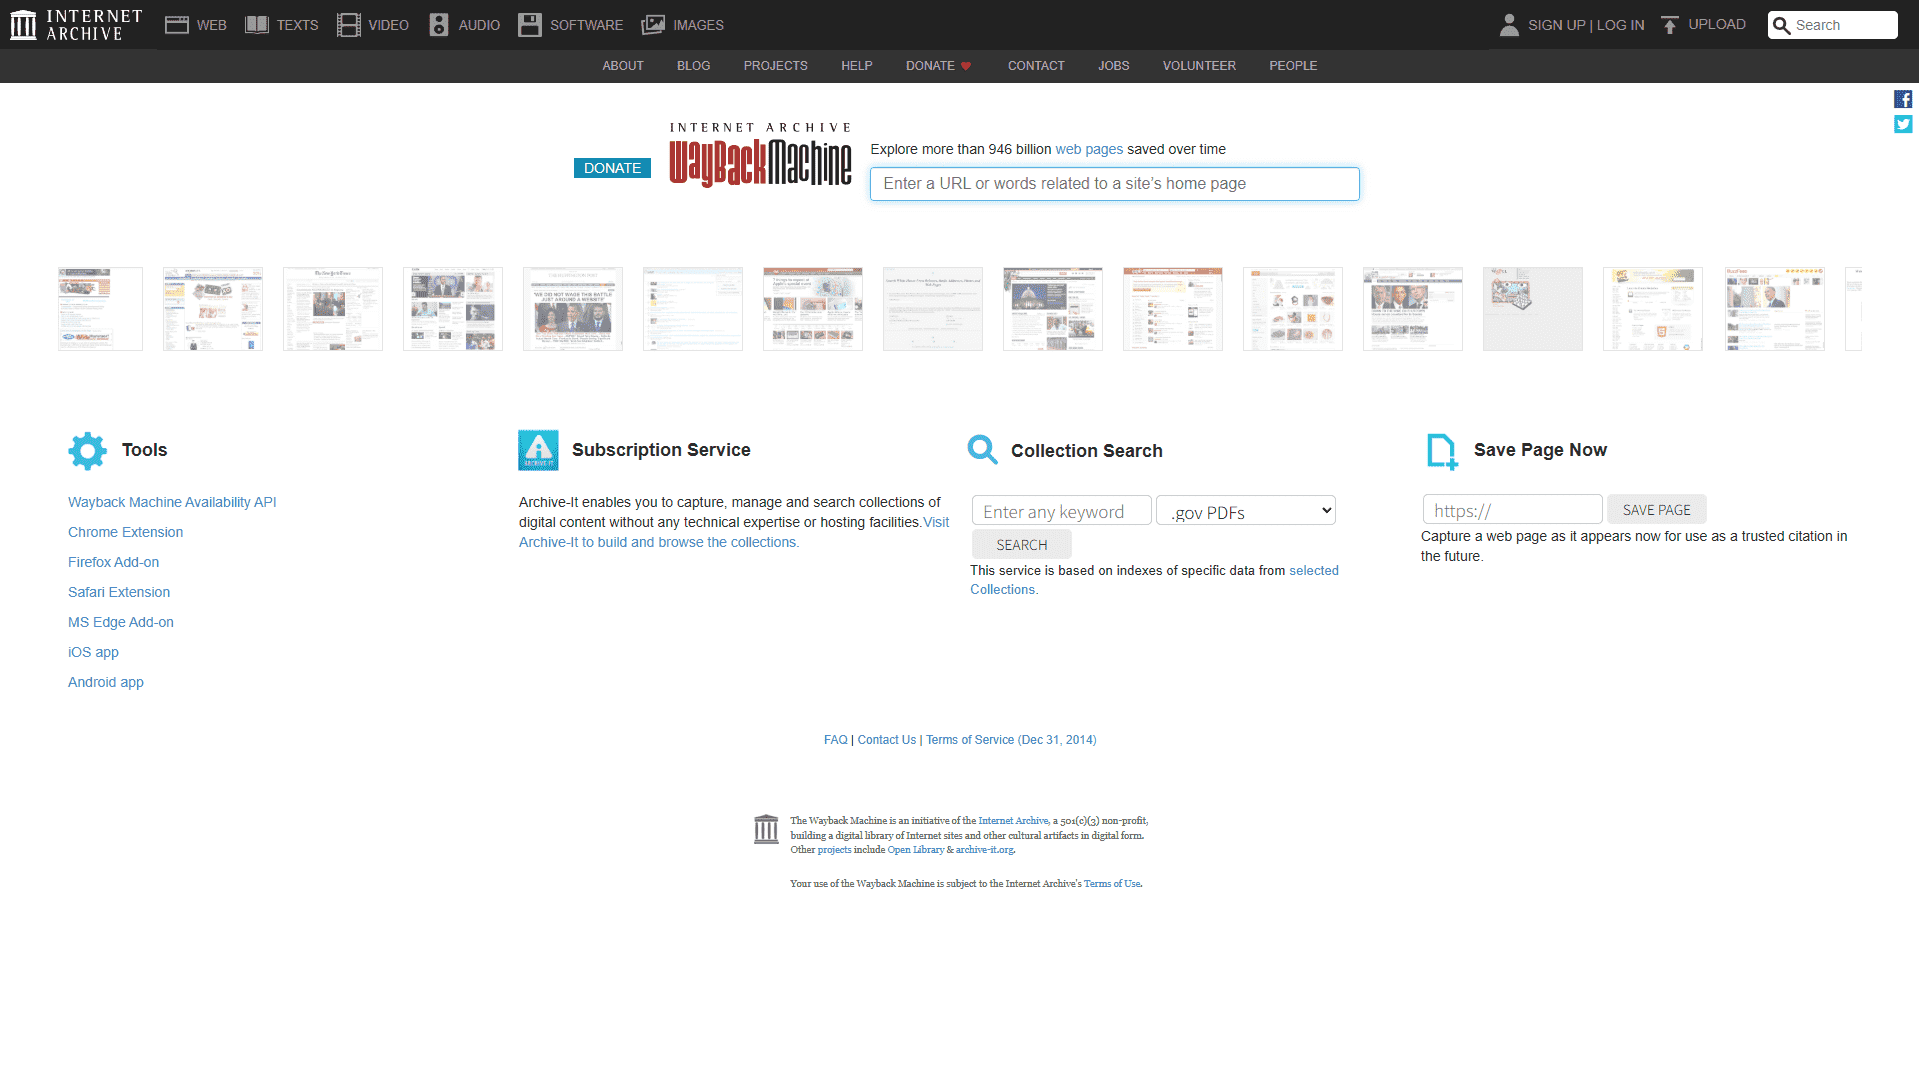This screenshot has height=1079, width=1919.
Task: Open the Contact menu item
Action: (1036, 66)
